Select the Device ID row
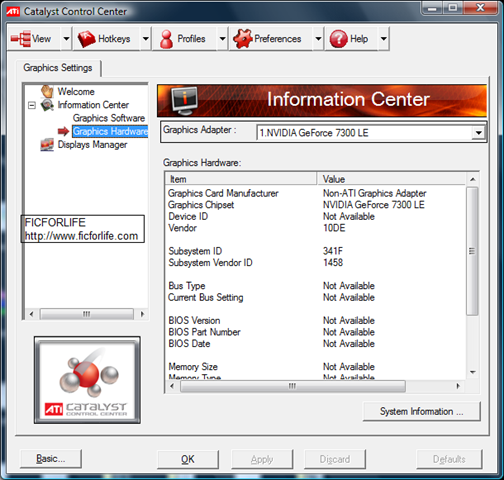504x480 pixels. click(315, 216)
